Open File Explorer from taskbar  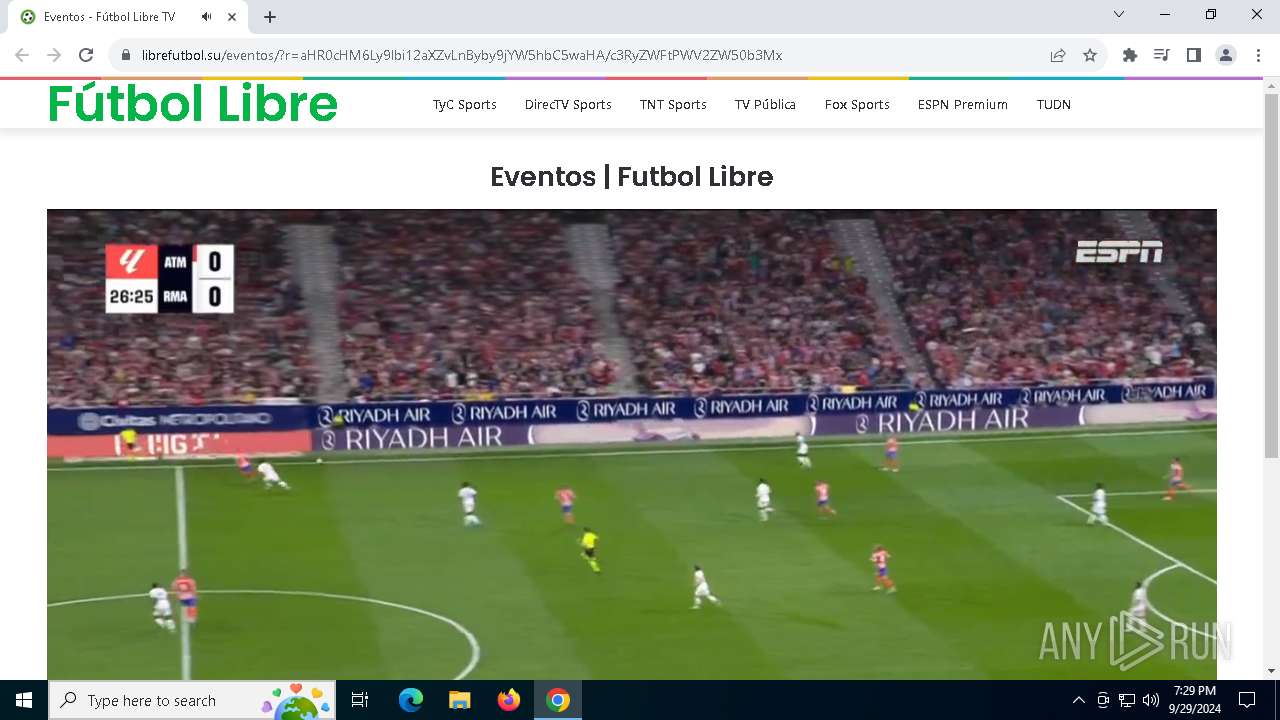click(x=459, y=700)
